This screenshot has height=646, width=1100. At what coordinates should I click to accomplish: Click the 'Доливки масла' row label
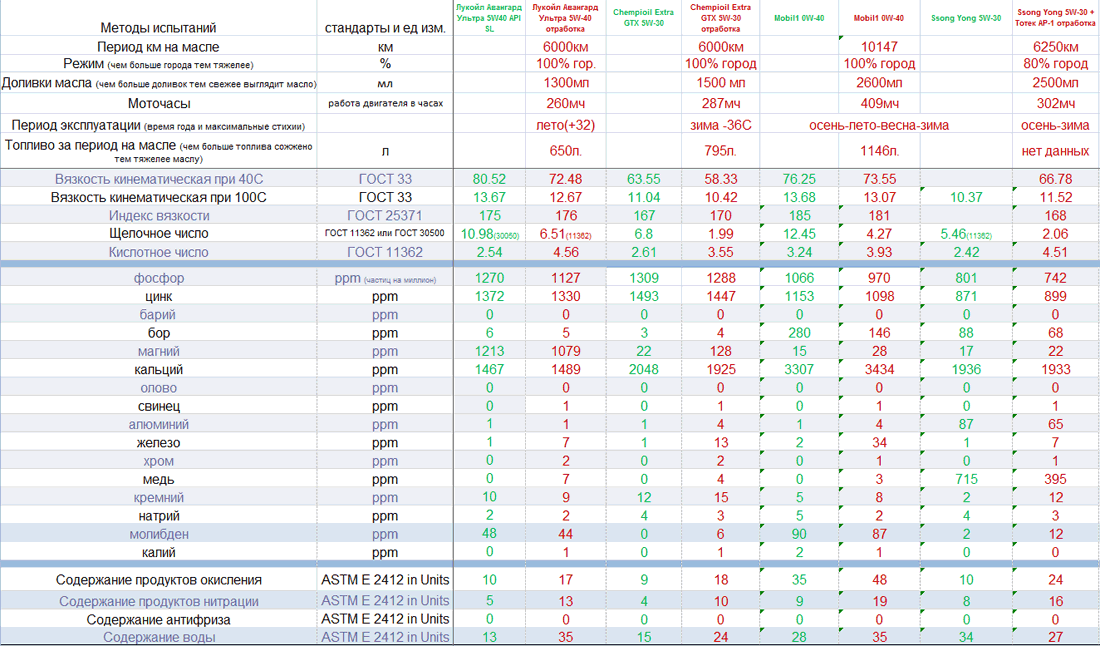(159, 83)
